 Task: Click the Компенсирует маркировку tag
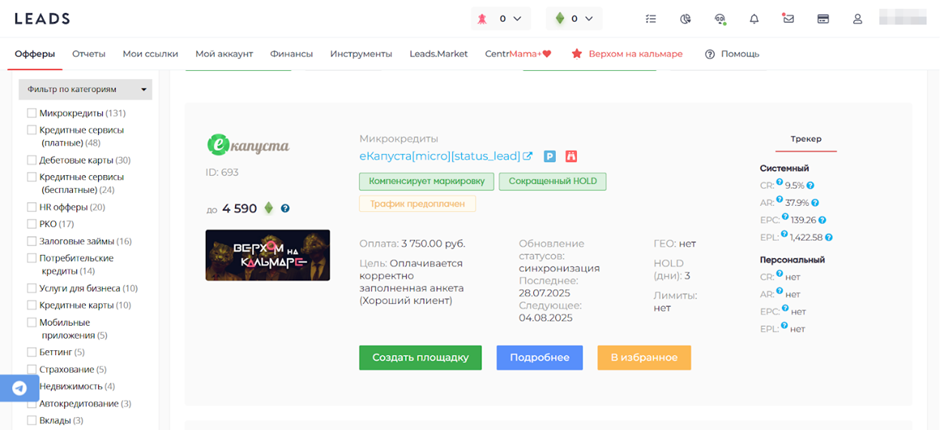click(x=426, y=182)
